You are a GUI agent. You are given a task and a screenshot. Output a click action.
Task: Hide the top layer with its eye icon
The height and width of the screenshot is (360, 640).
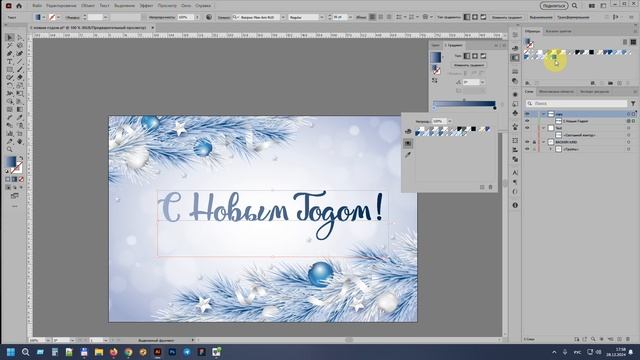(527, 114)
